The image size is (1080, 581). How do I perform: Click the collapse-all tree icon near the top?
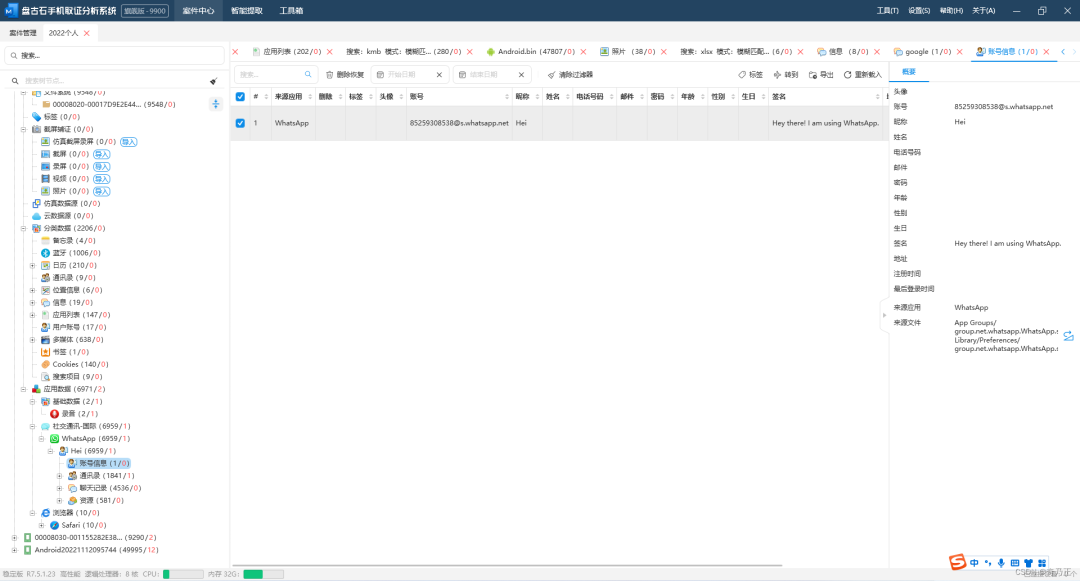point(216,104)
